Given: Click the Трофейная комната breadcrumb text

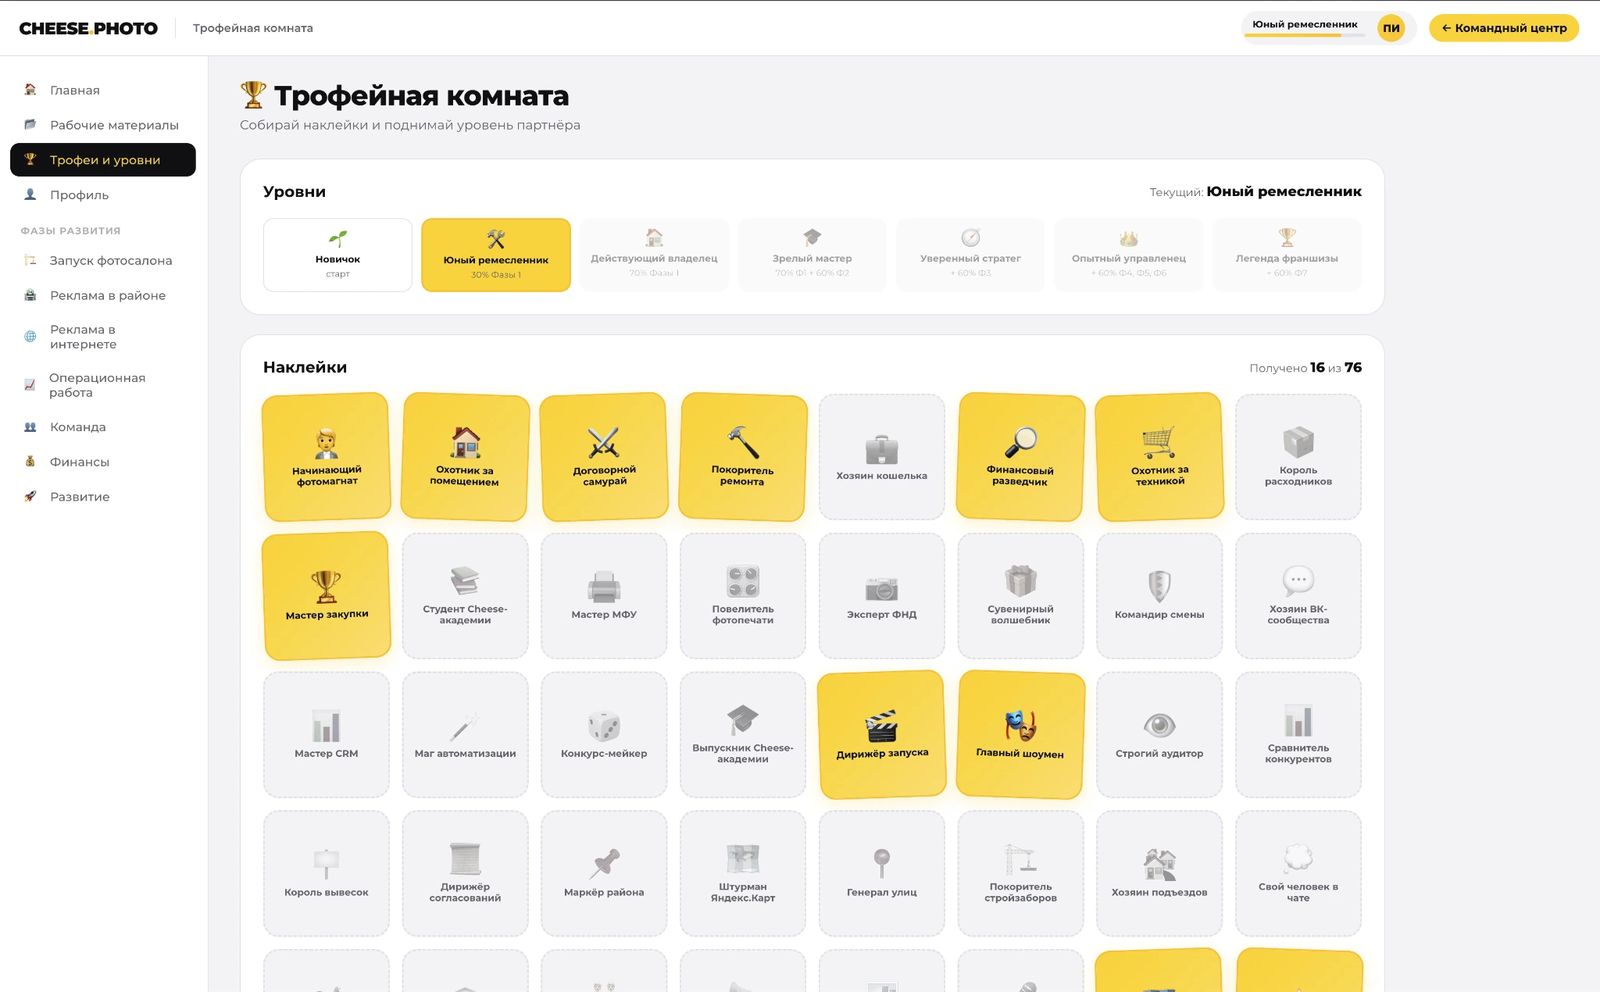Looking at the screenshot, I should 253,28.
